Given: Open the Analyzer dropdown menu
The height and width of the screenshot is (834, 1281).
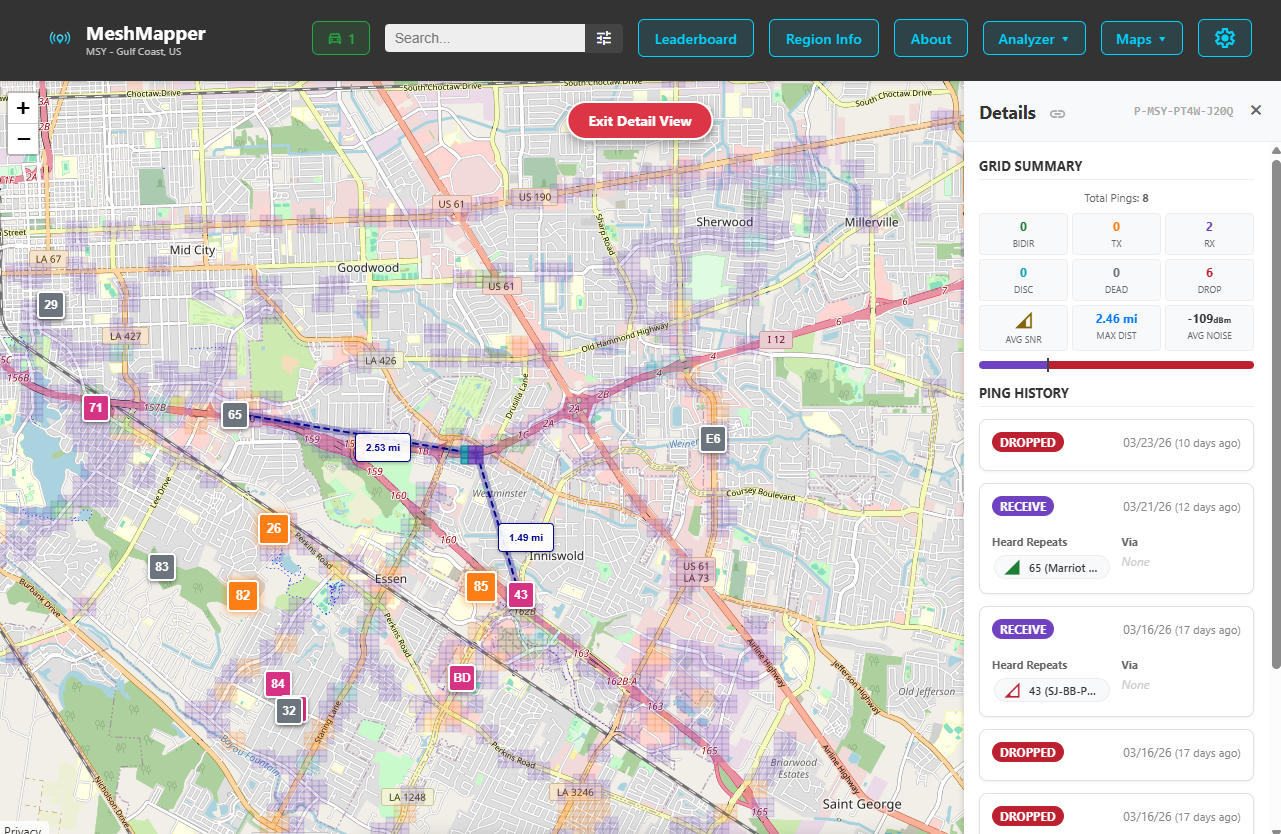Looking at the screenshot, I should (1034, 38).
